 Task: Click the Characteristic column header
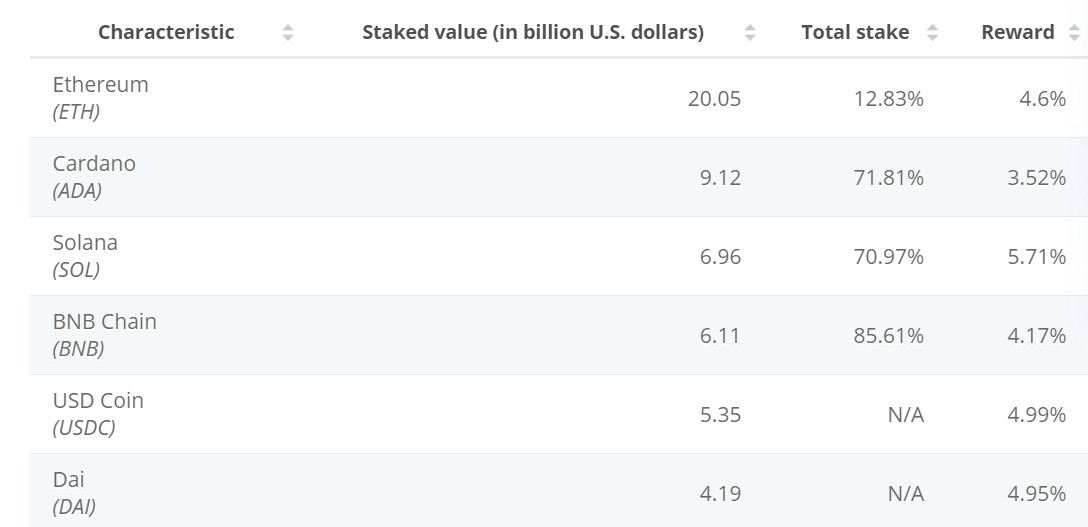[166, 33]
